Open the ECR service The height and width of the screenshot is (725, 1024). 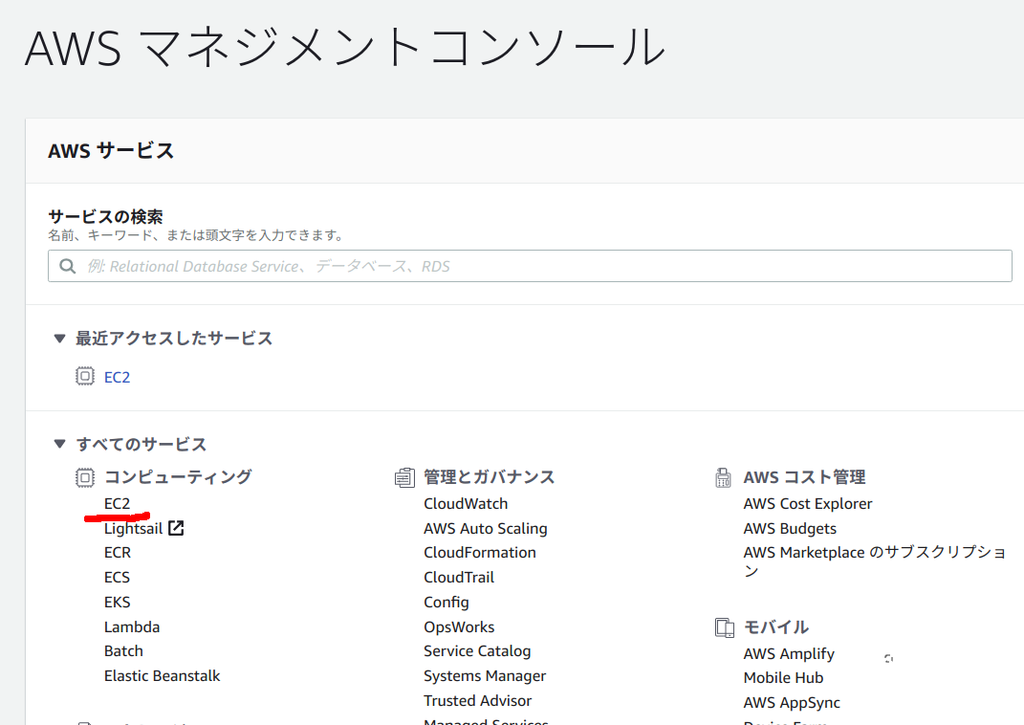118,553
